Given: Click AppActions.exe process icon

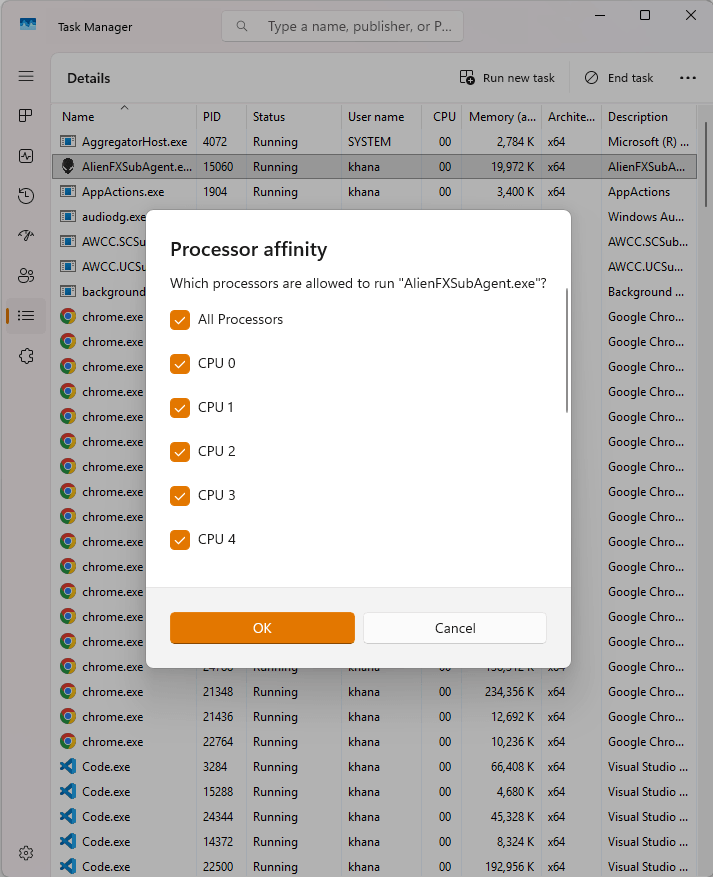Looking at the screenshot, I should point(68,191).
